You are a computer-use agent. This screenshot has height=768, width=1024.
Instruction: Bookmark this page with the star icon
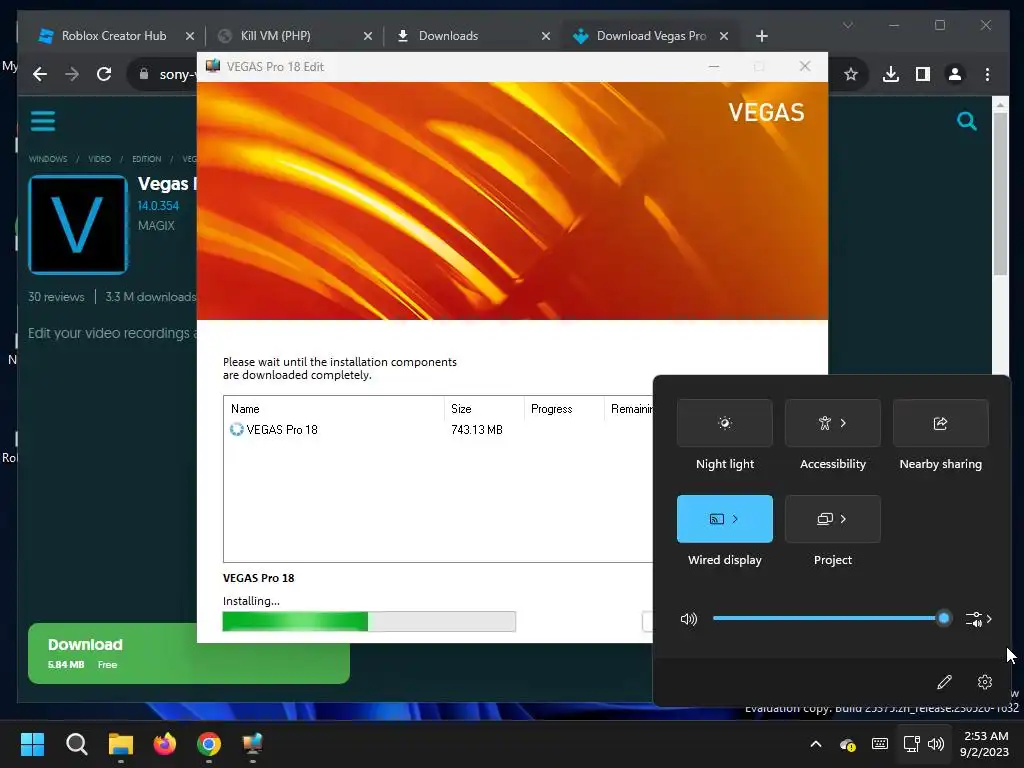click(850, 74)
